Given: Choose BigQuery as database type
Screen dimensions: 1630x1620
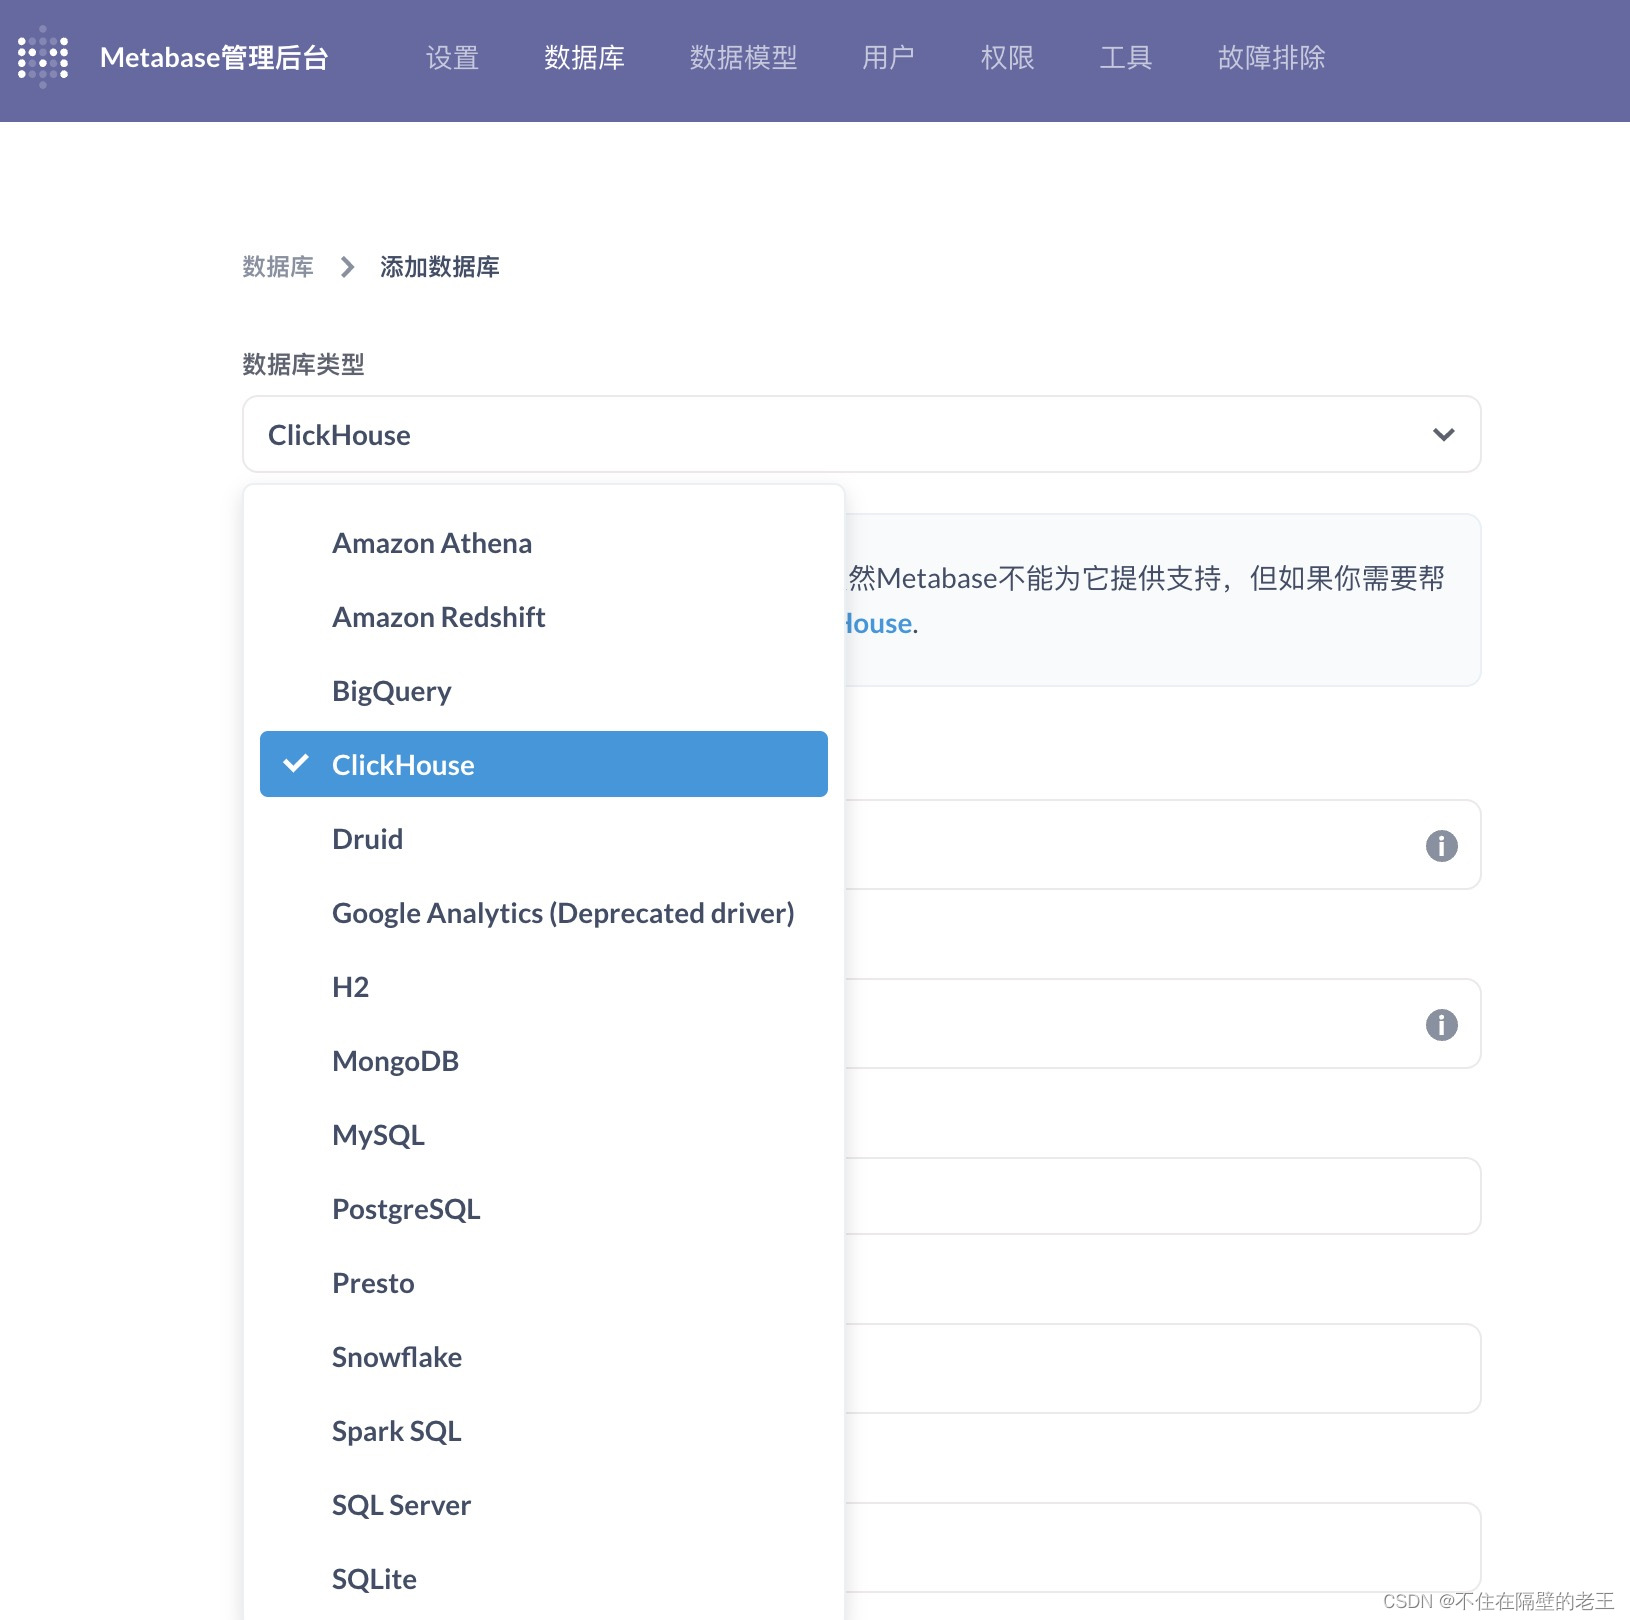Looking at the screenshot, I should (544, 691).
